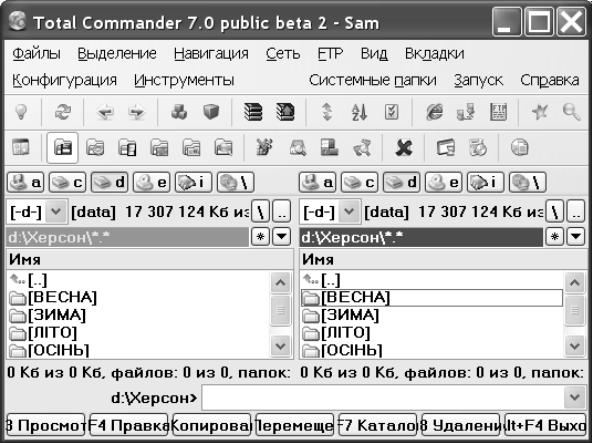Open the Инструменты menu
The width and height of the screenshot is (592, 443).
(184, 80)
